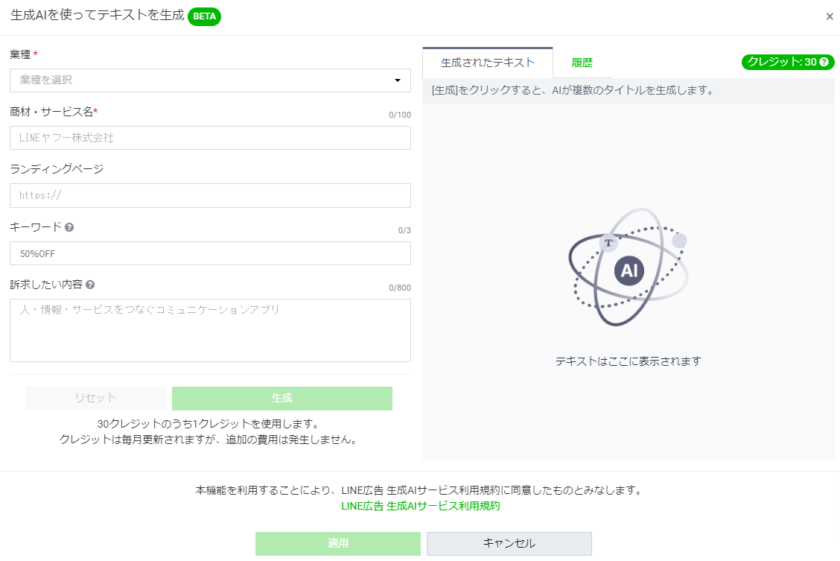Click the AI atom illustration
Viewport: 840px width, 561px height.
click(x=628, y=267)
